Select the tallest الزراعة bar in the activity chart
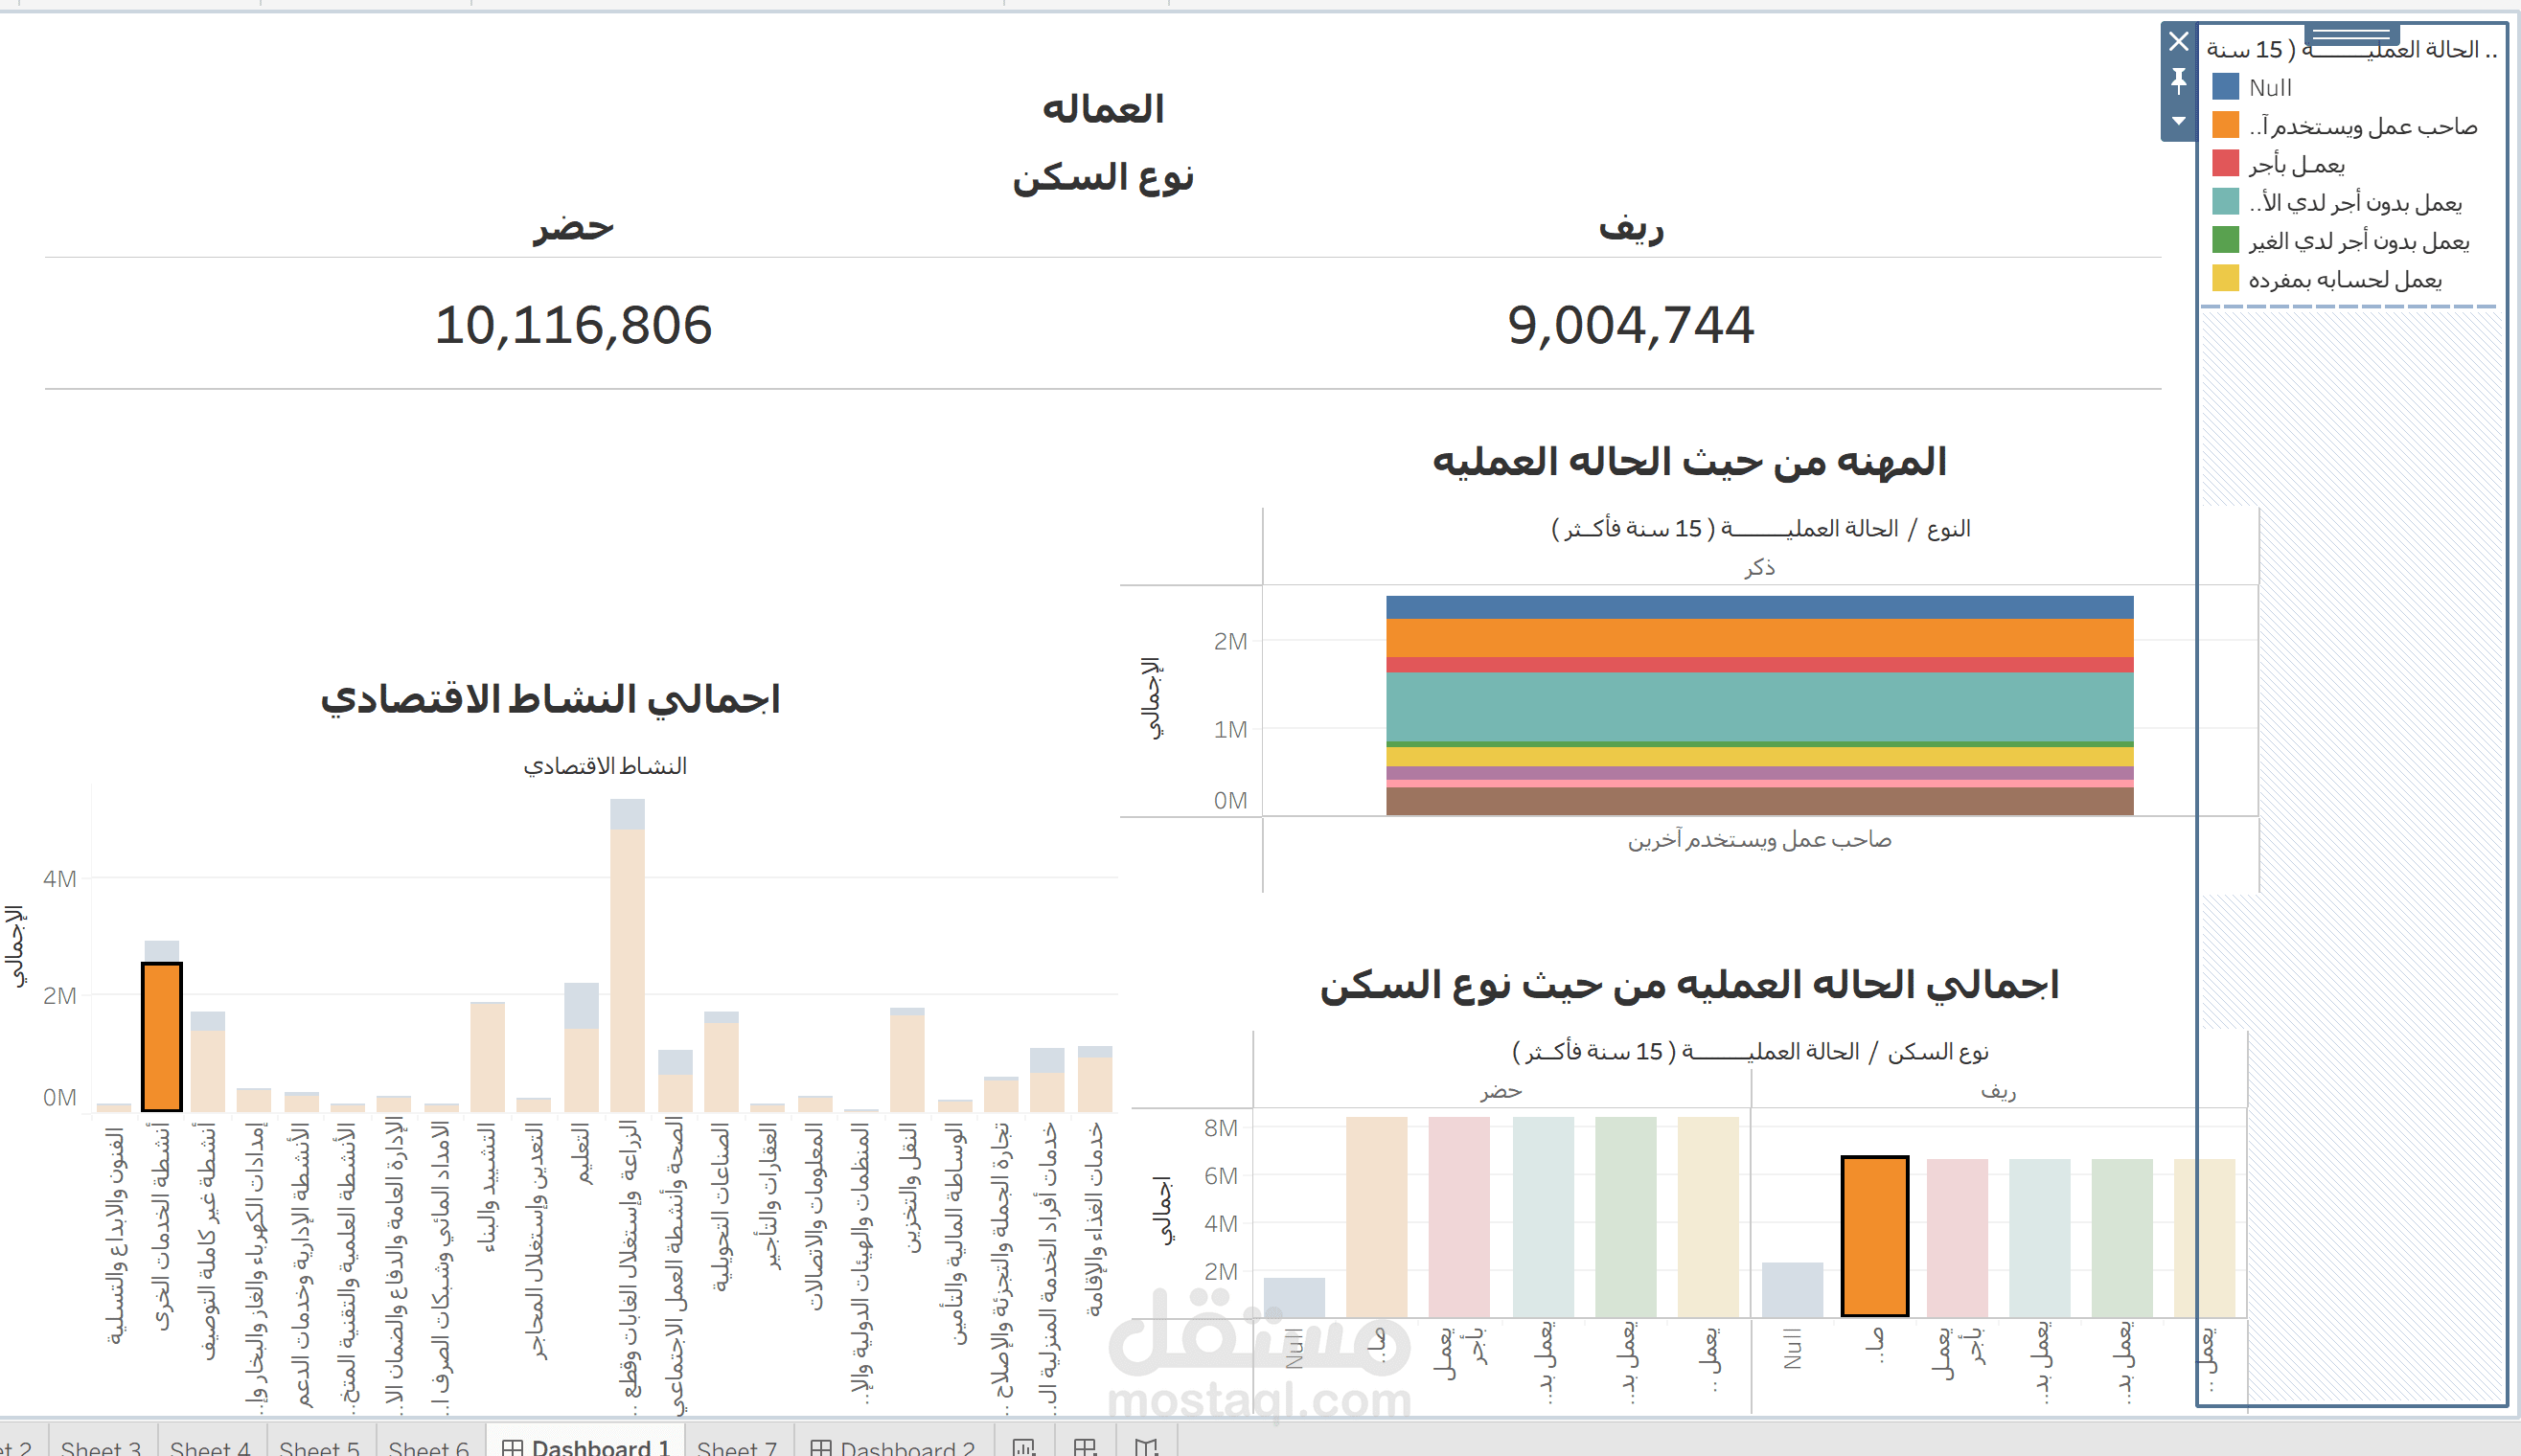2521x1456 pixels. tap(627, 970)
